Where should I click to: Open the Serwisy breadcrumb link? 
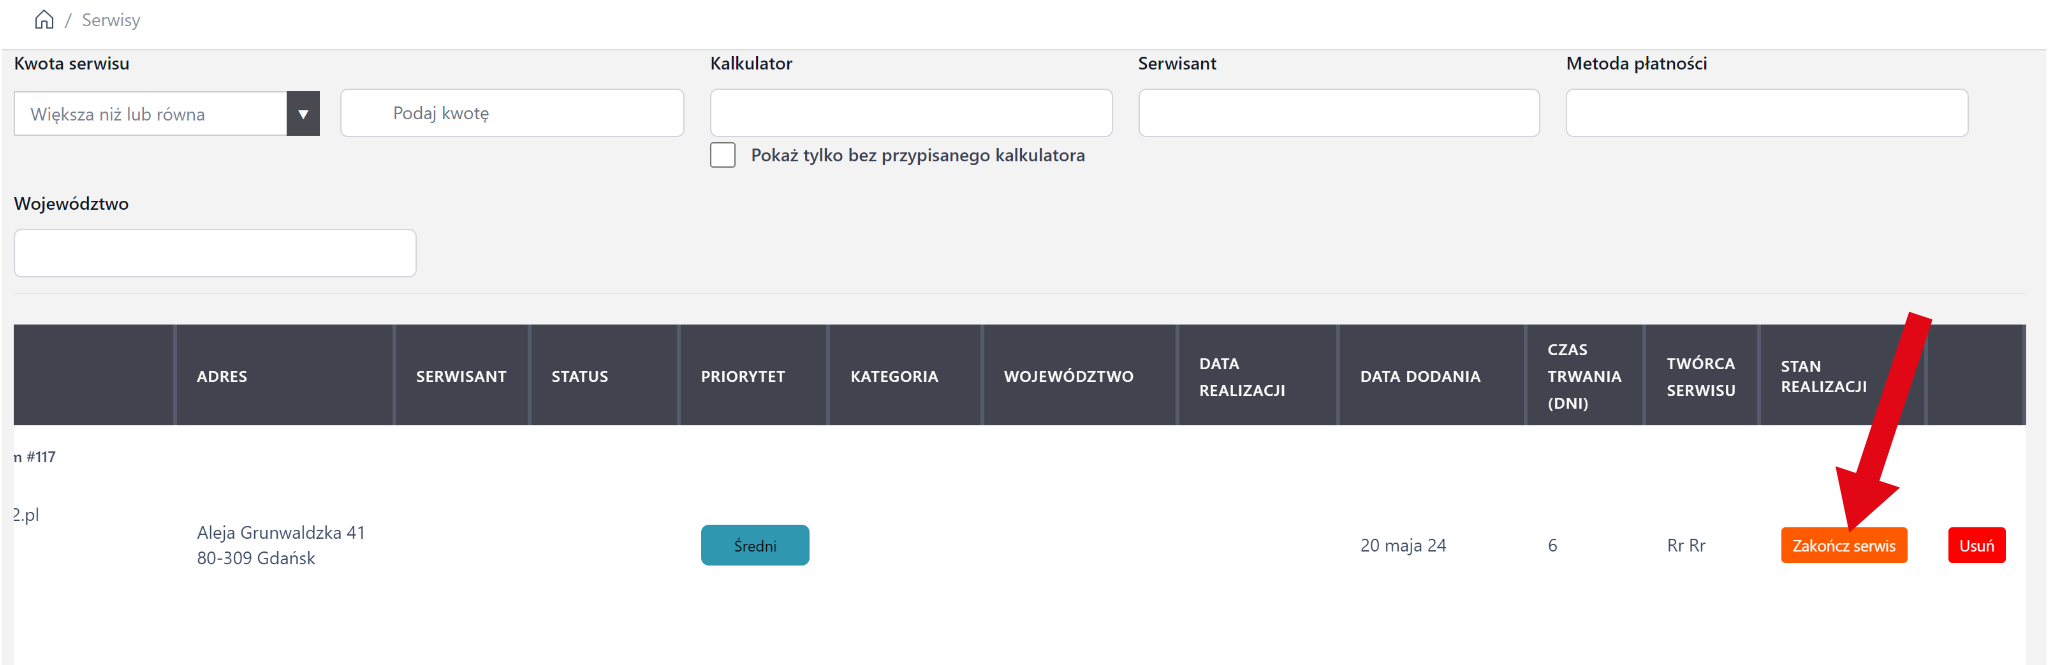pos(110,20)
